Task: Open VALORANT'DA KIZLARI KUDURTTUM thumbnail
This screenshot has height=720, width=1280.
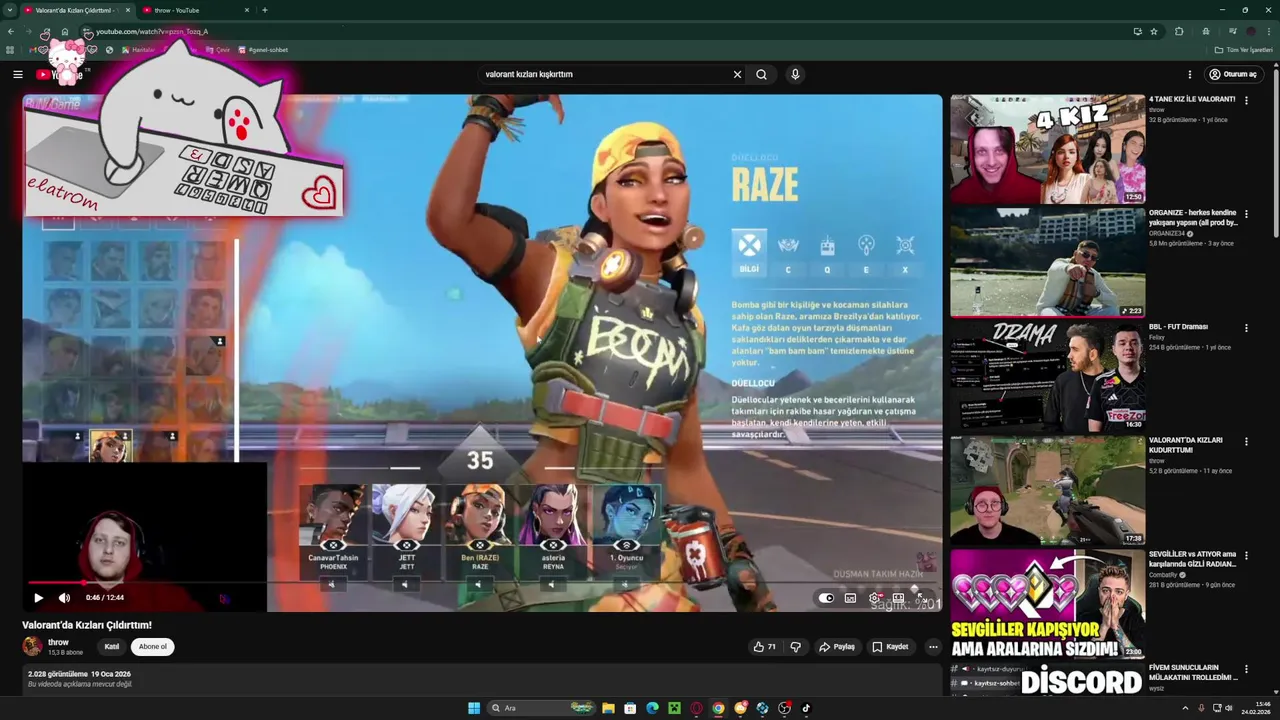Action: tap(1047, 490)
